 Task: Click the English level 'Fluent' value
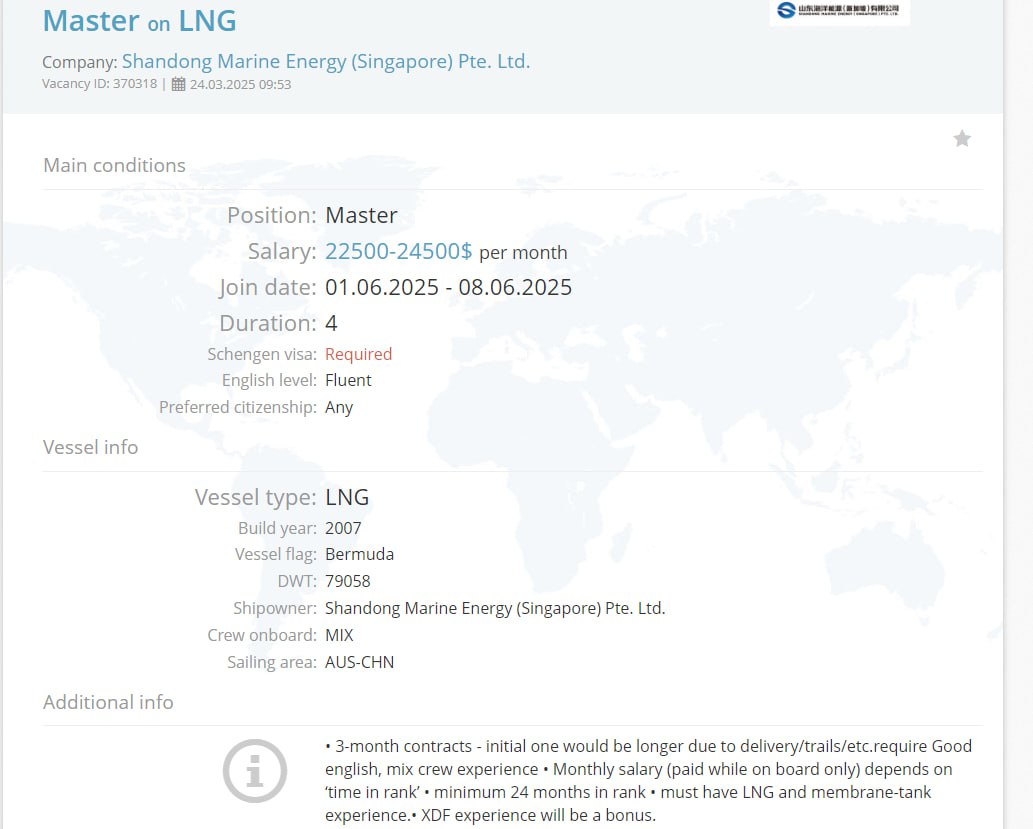click(x=348, y=380)
